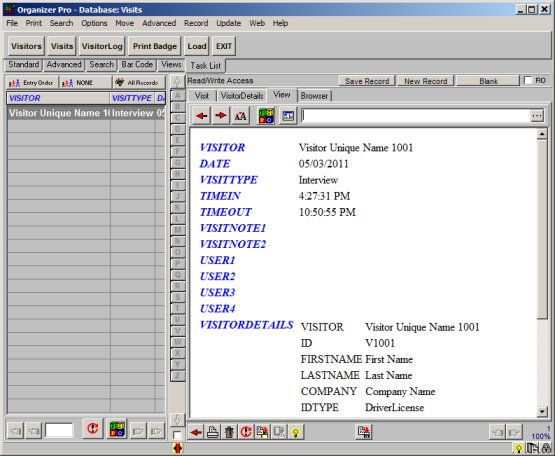
Task: Switch to the Browser tab
Action: pos(314,96)
